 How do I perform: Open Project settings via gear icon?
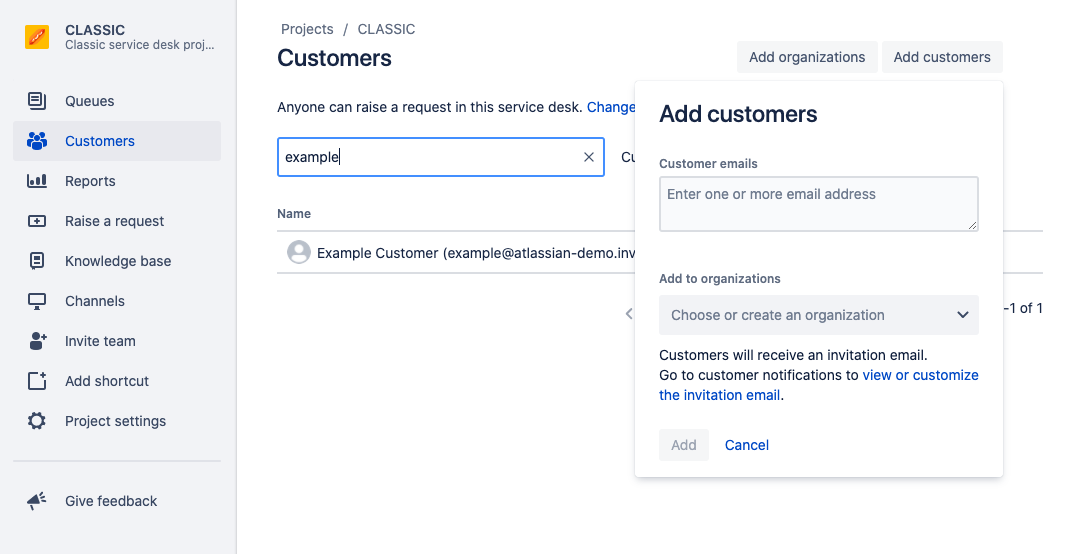pos(37,421)
